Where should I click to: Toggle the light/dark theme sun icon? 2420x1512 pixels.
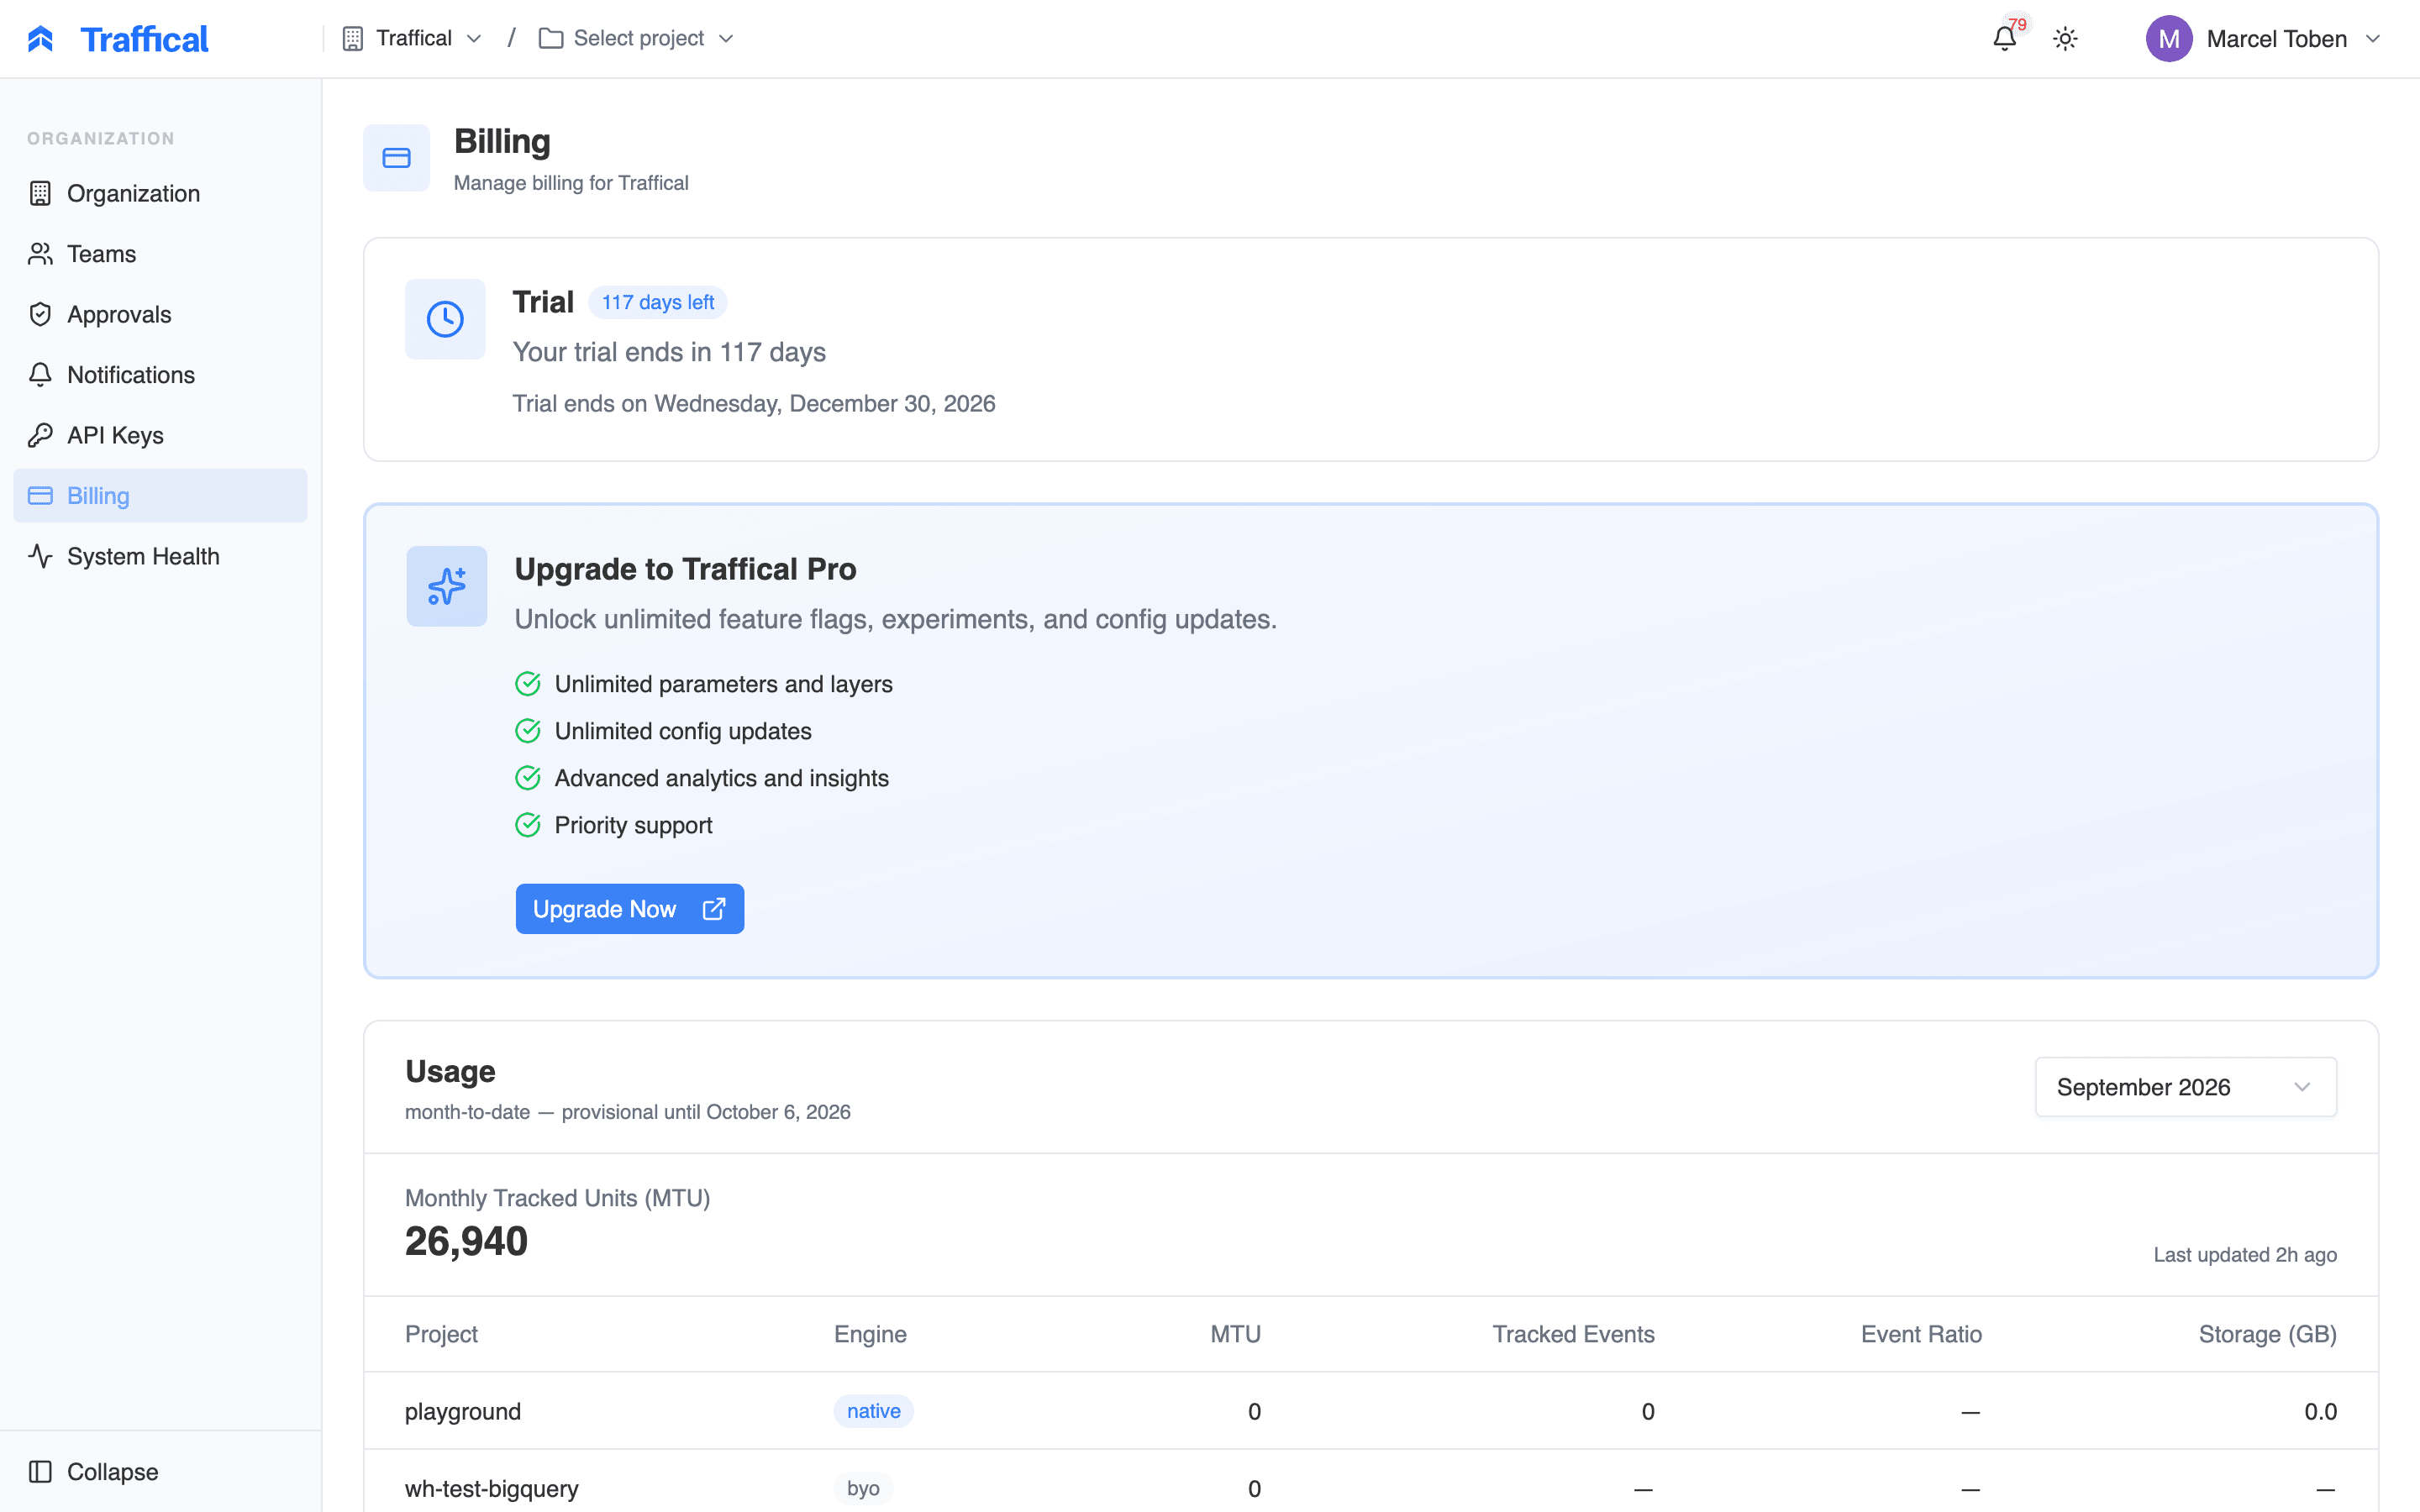pos(2065,39)
